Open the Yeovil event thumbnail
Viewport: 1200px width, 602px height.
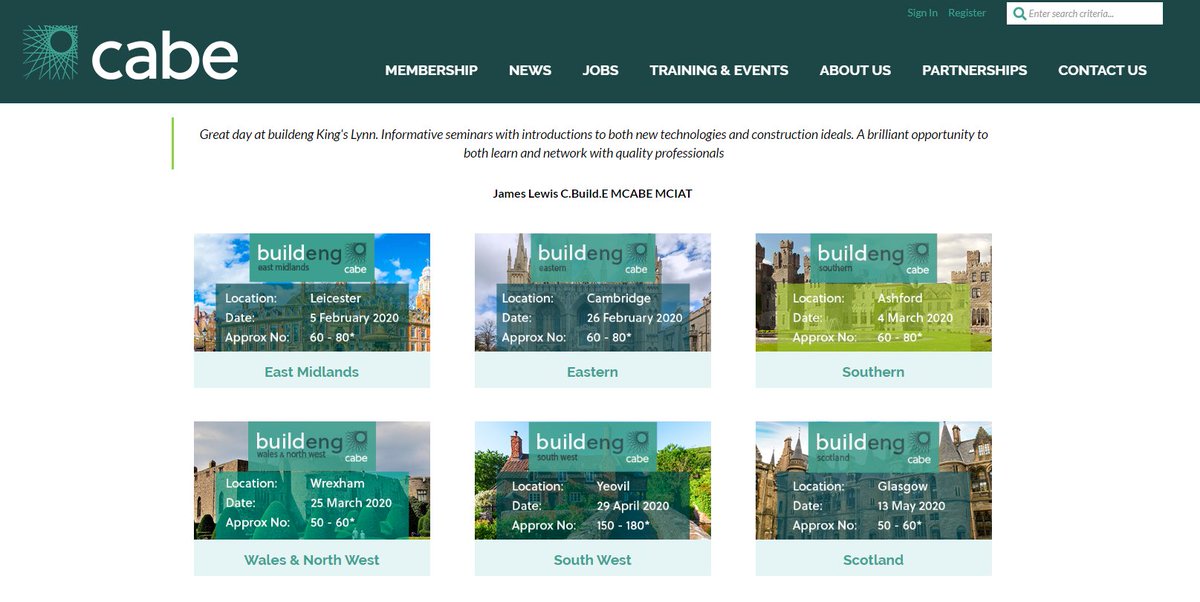pyautogui.click(x=593, y=480)
